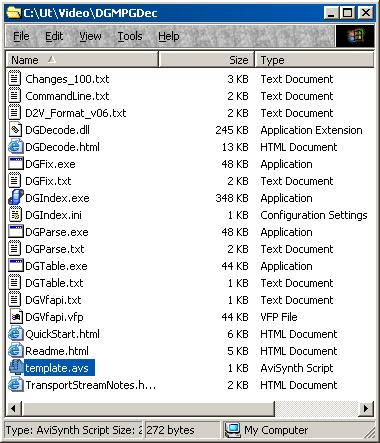The height and width of the screenshot is (443, 380).
Task: Select the D2V_Format_v06.txt file name
Action: 76,113
